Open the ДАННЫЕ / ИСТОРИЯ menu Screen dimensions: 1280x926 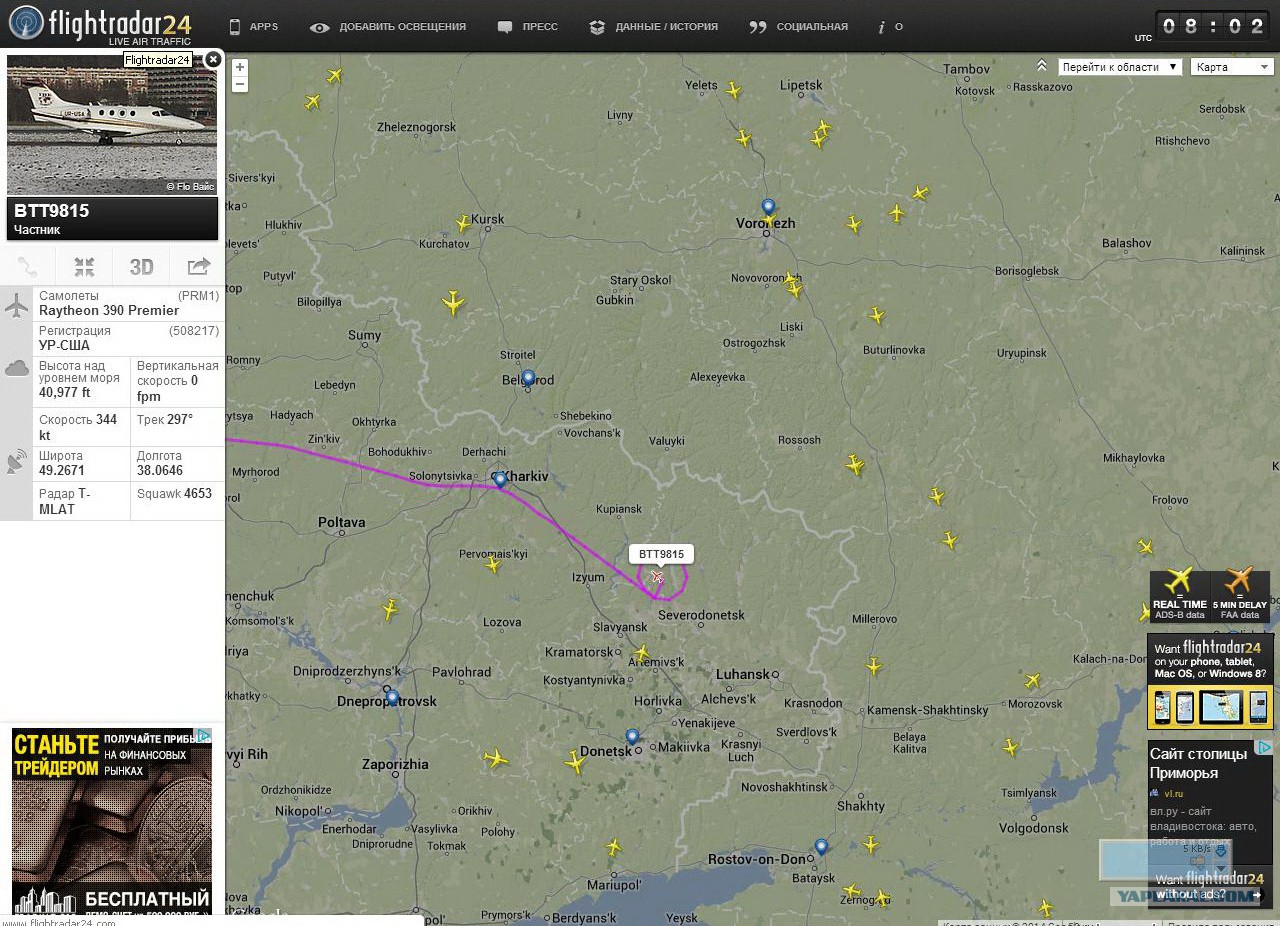point(653,27)
